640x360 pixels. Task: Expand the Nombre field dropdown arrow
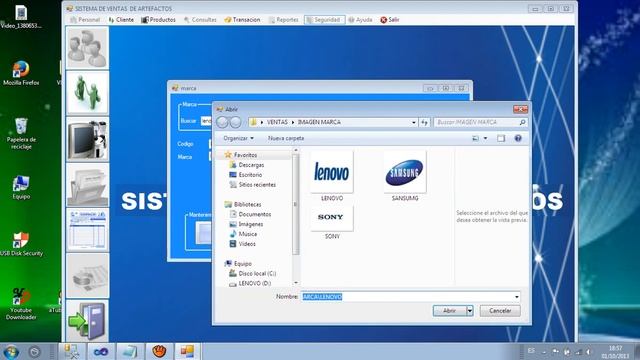click(517, 297)
